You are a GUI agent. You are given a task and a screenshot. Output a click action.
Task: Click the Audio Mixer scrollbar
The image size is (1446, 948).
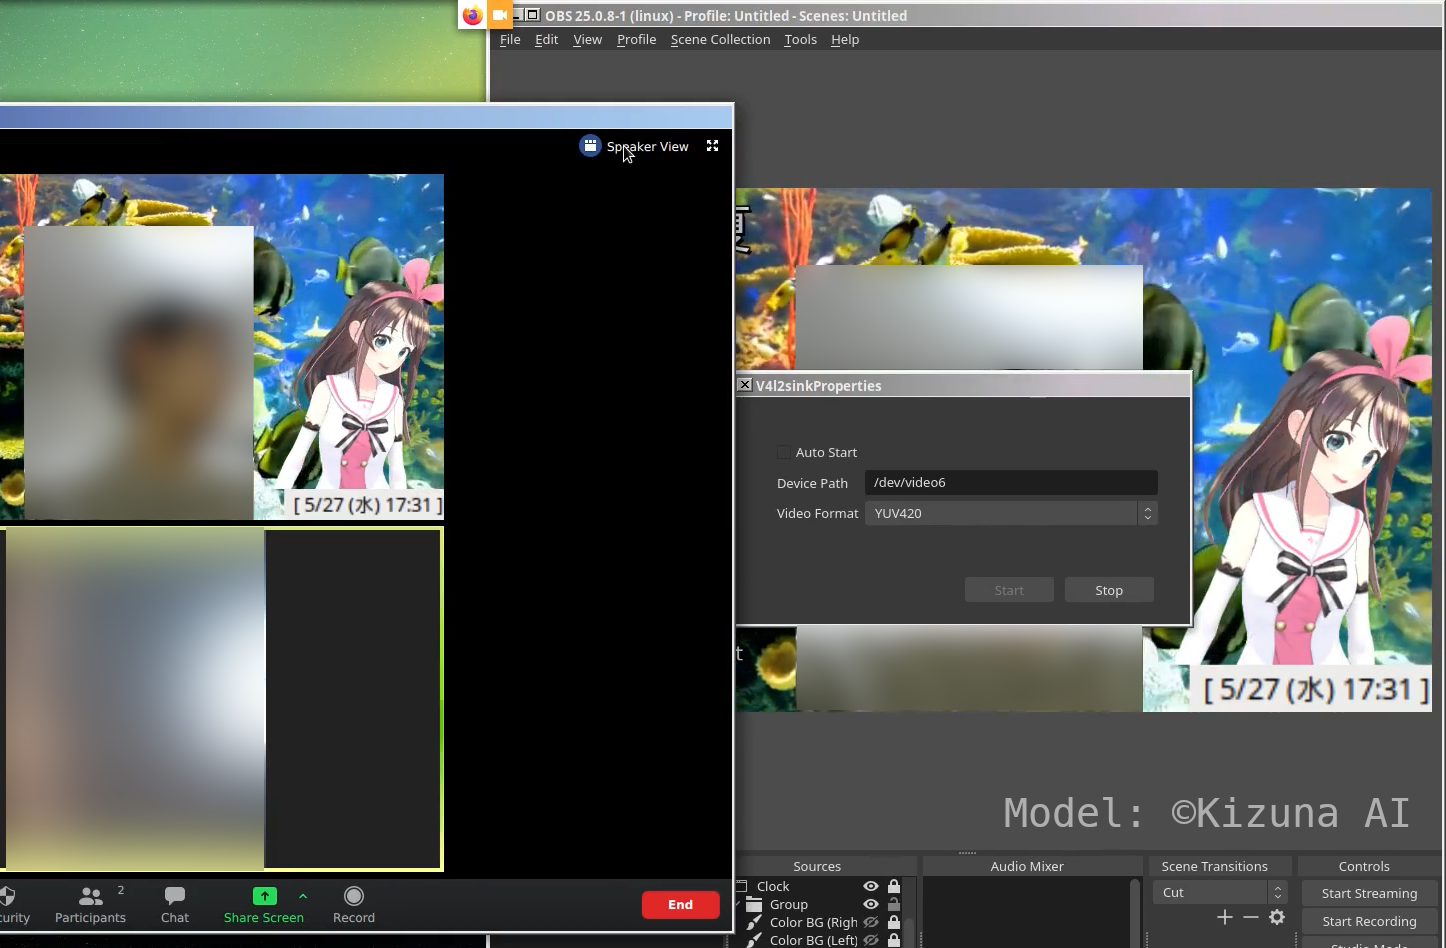[x=1134, y=913]
